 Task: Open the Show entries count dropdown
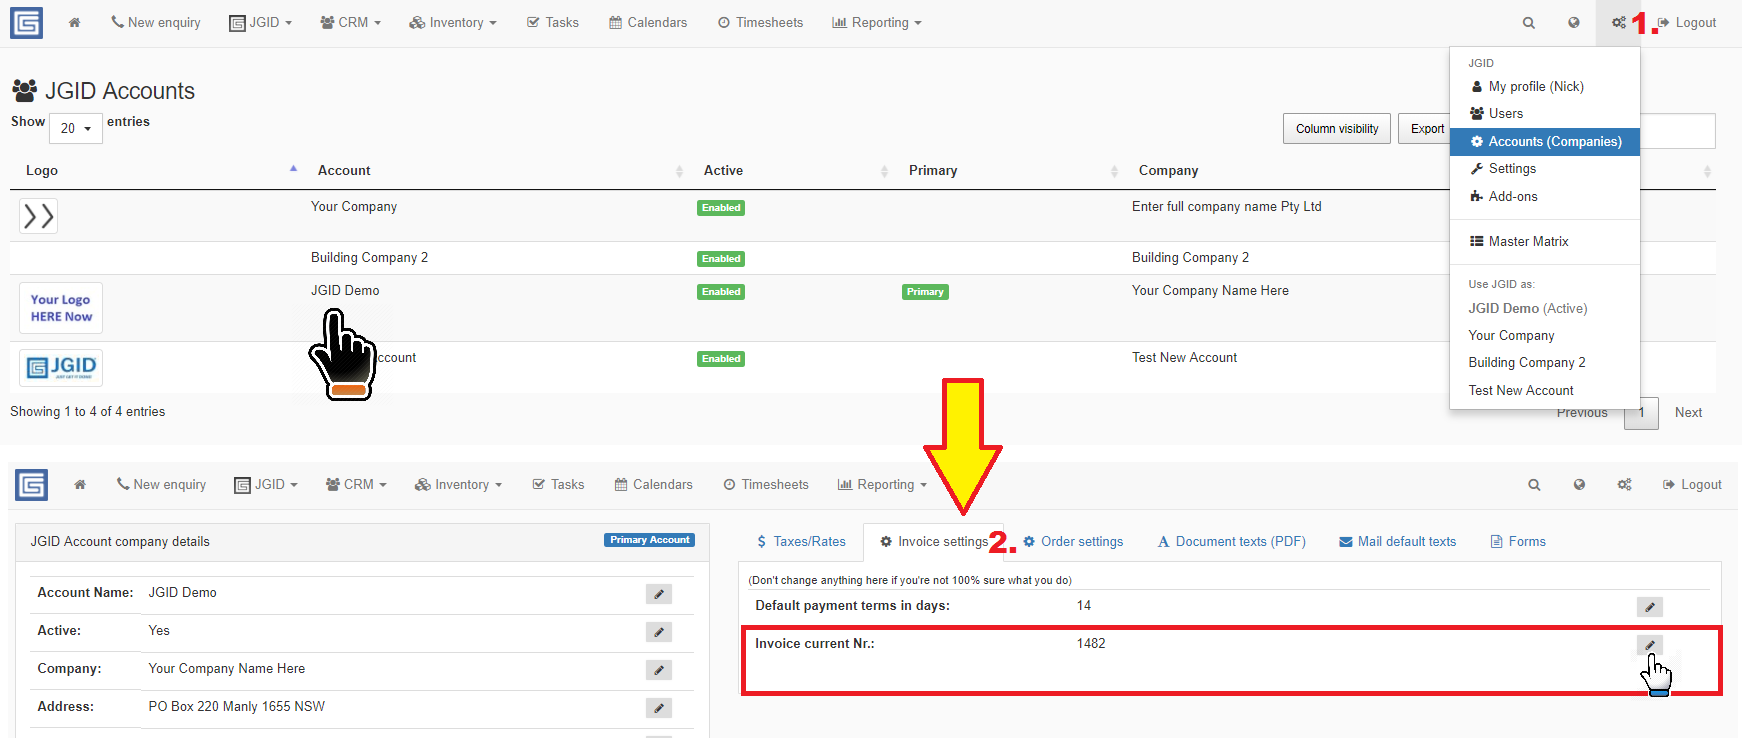click(x=76, y=128)
